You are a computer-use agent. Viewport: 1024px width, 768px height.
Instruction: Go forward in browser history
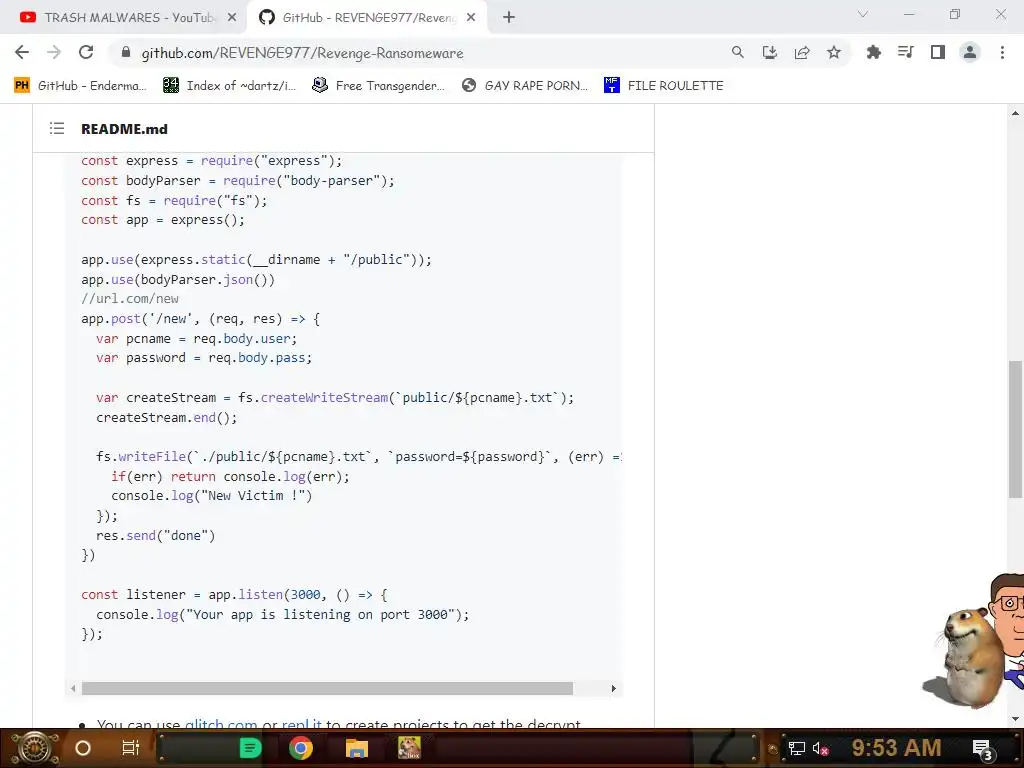(54, 52)
